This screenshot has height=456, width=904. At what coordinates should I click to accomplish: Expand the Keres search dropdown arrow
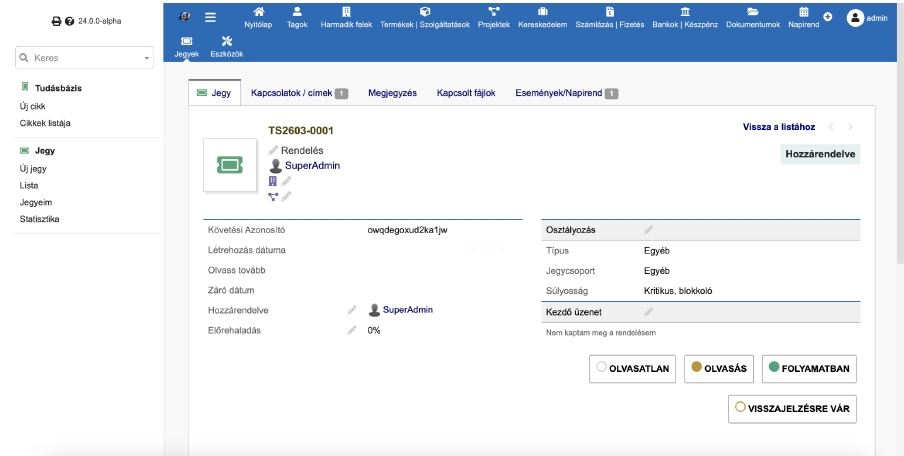[147, 59]
